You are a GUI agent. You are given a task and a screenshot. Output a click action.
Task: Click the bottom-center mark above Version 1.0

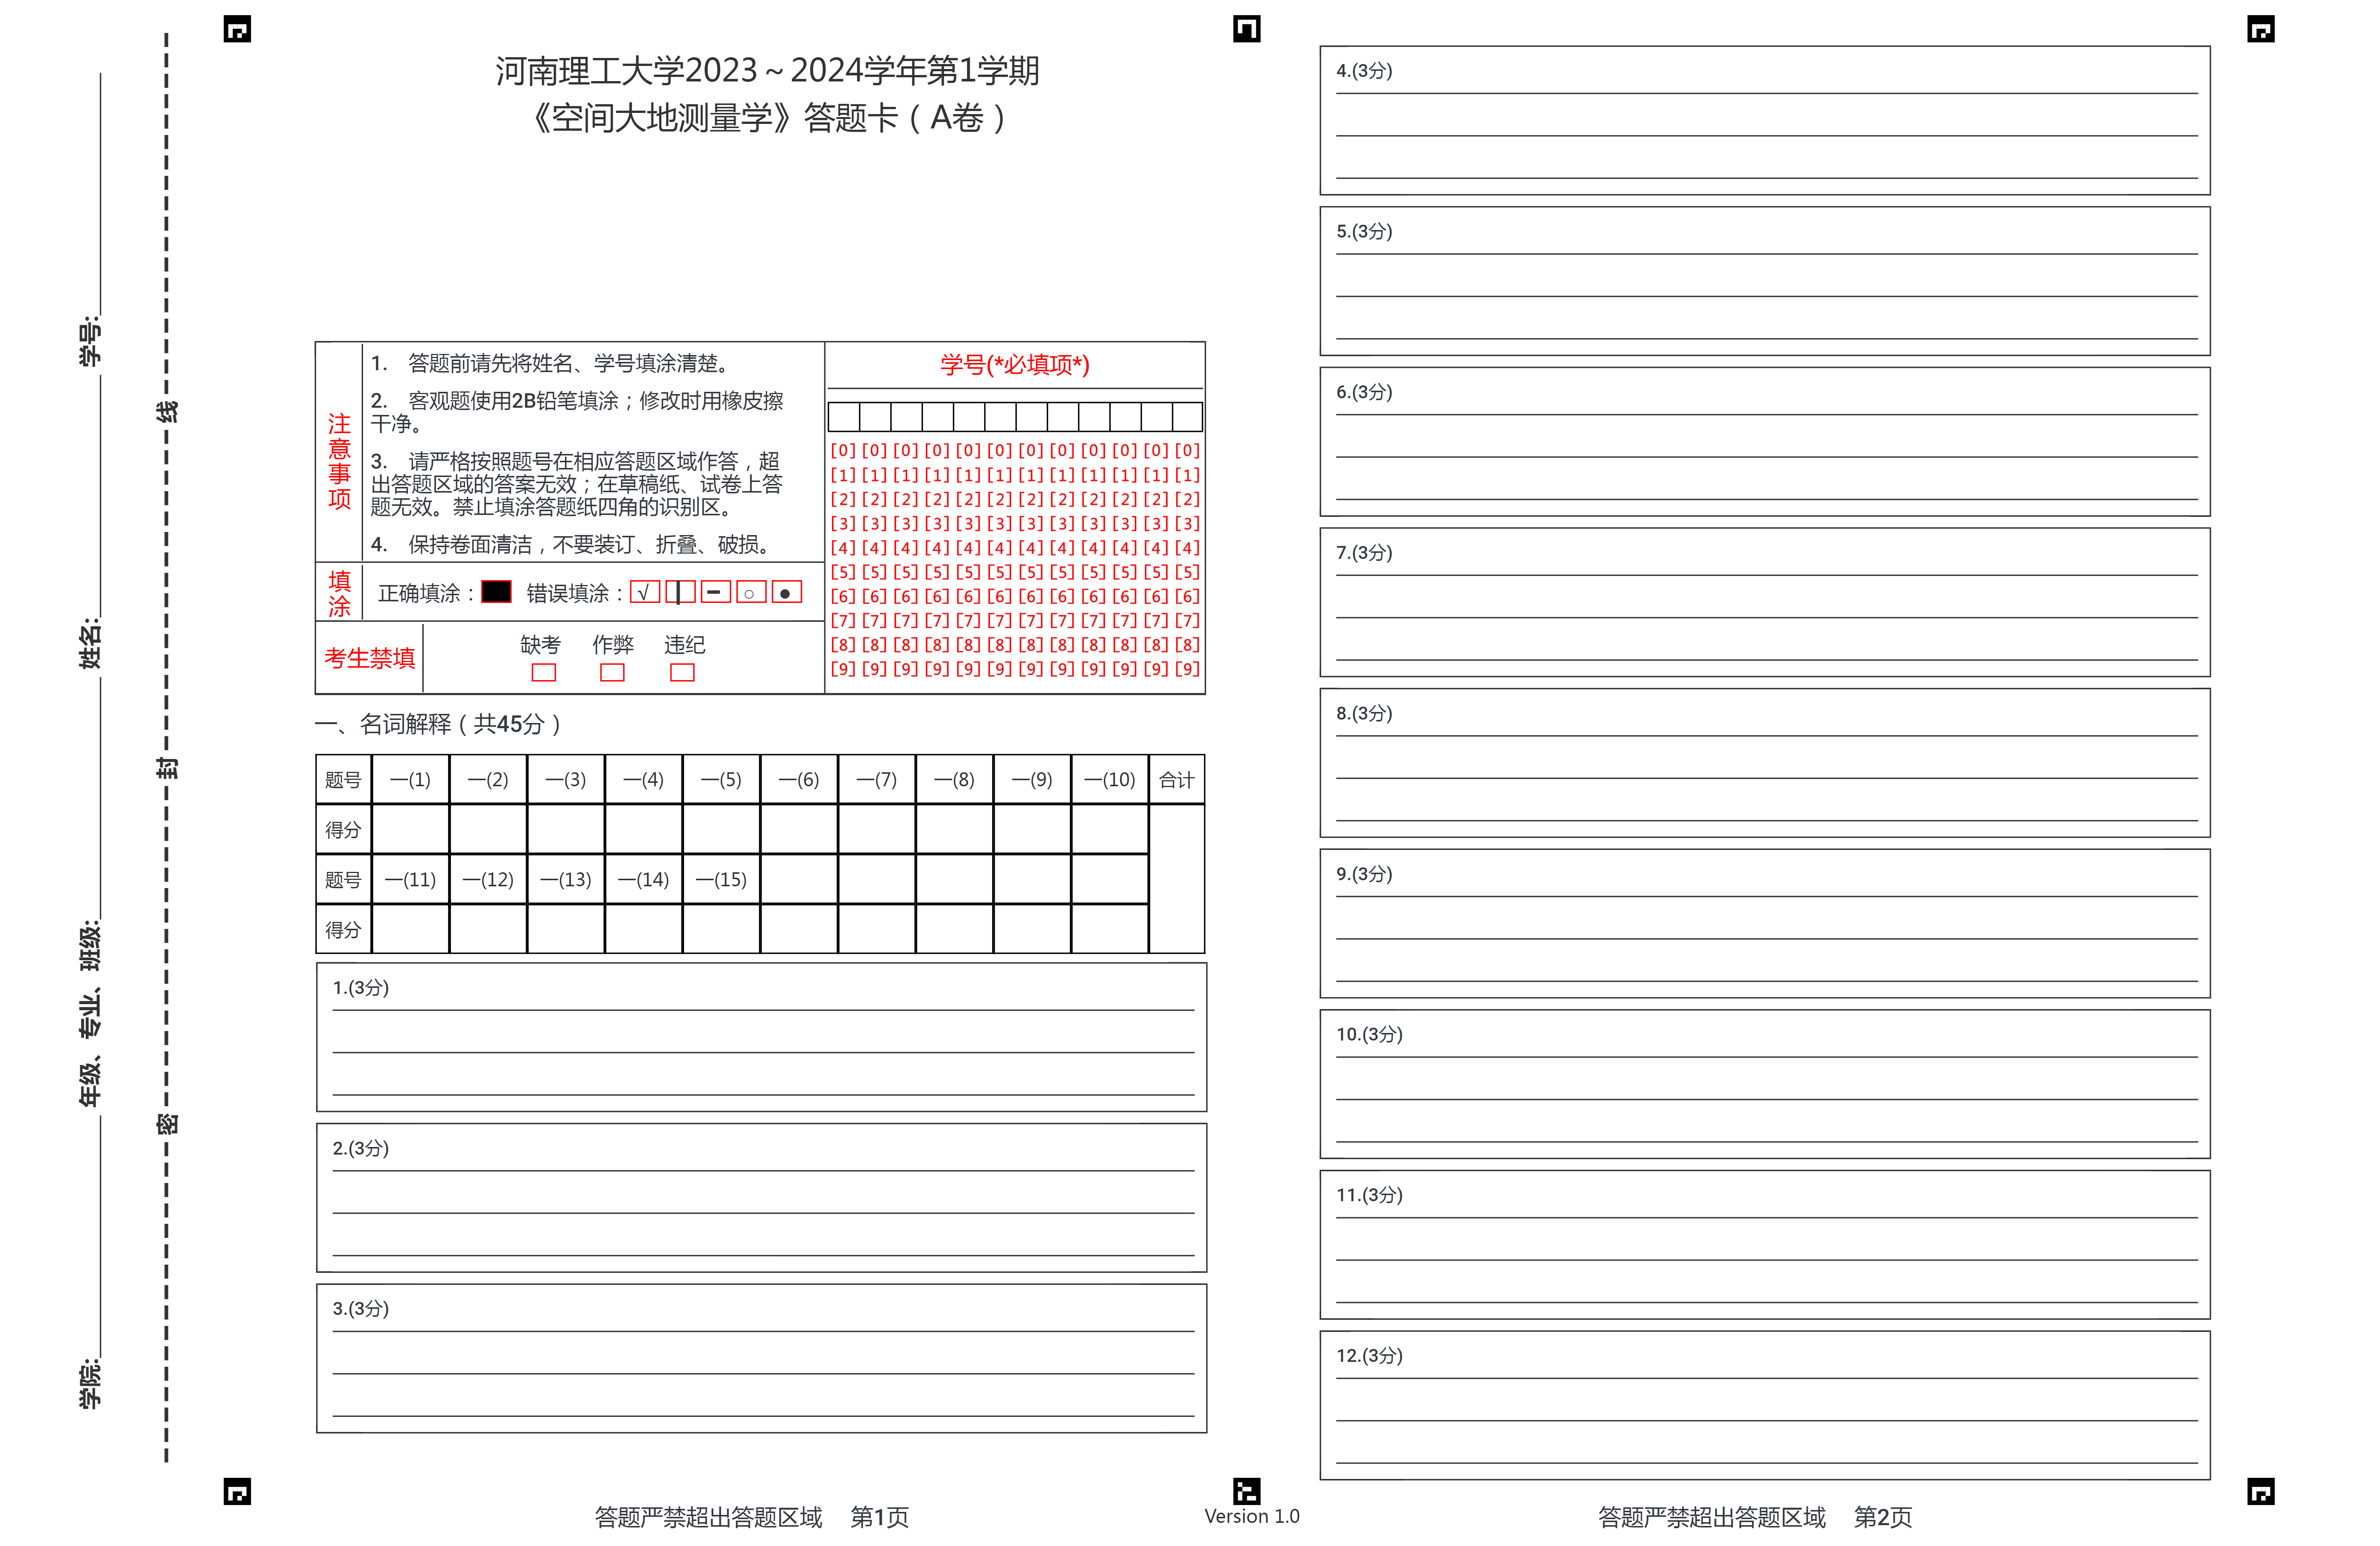[1246, 1491]
